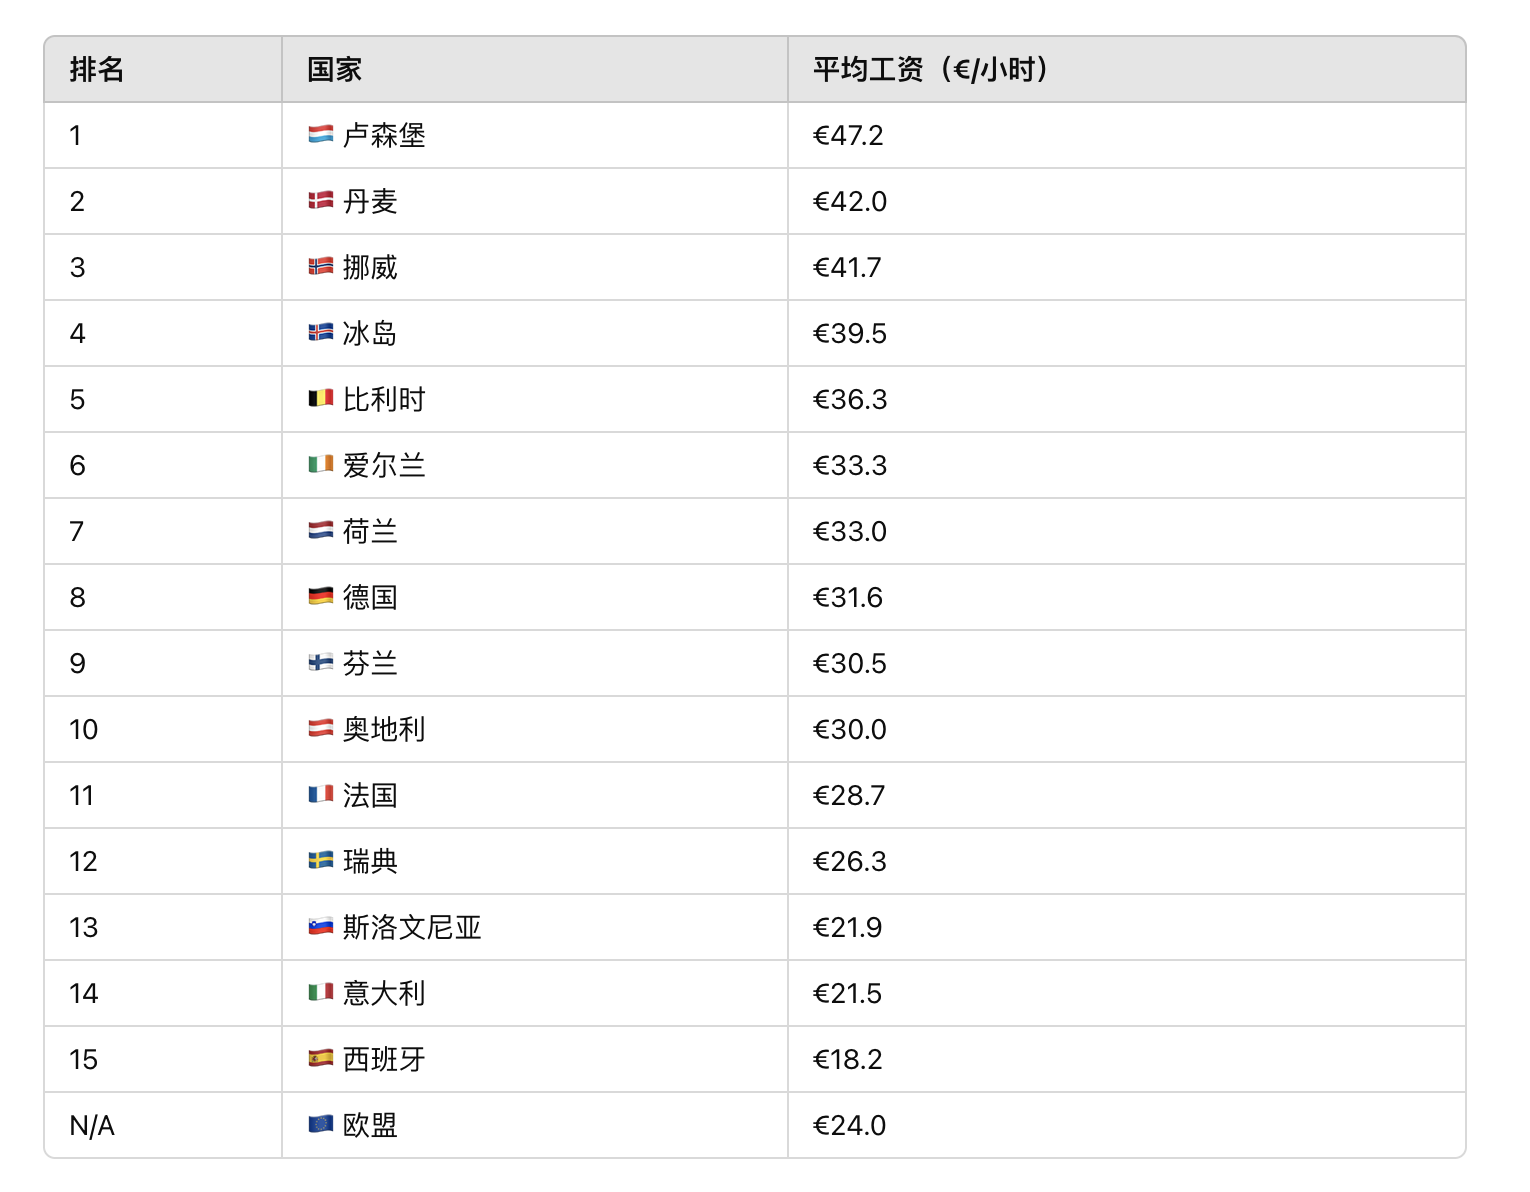Click the Norway flag icon
The height and width of the screenshot is (1192, 1530).
[320, 266]
